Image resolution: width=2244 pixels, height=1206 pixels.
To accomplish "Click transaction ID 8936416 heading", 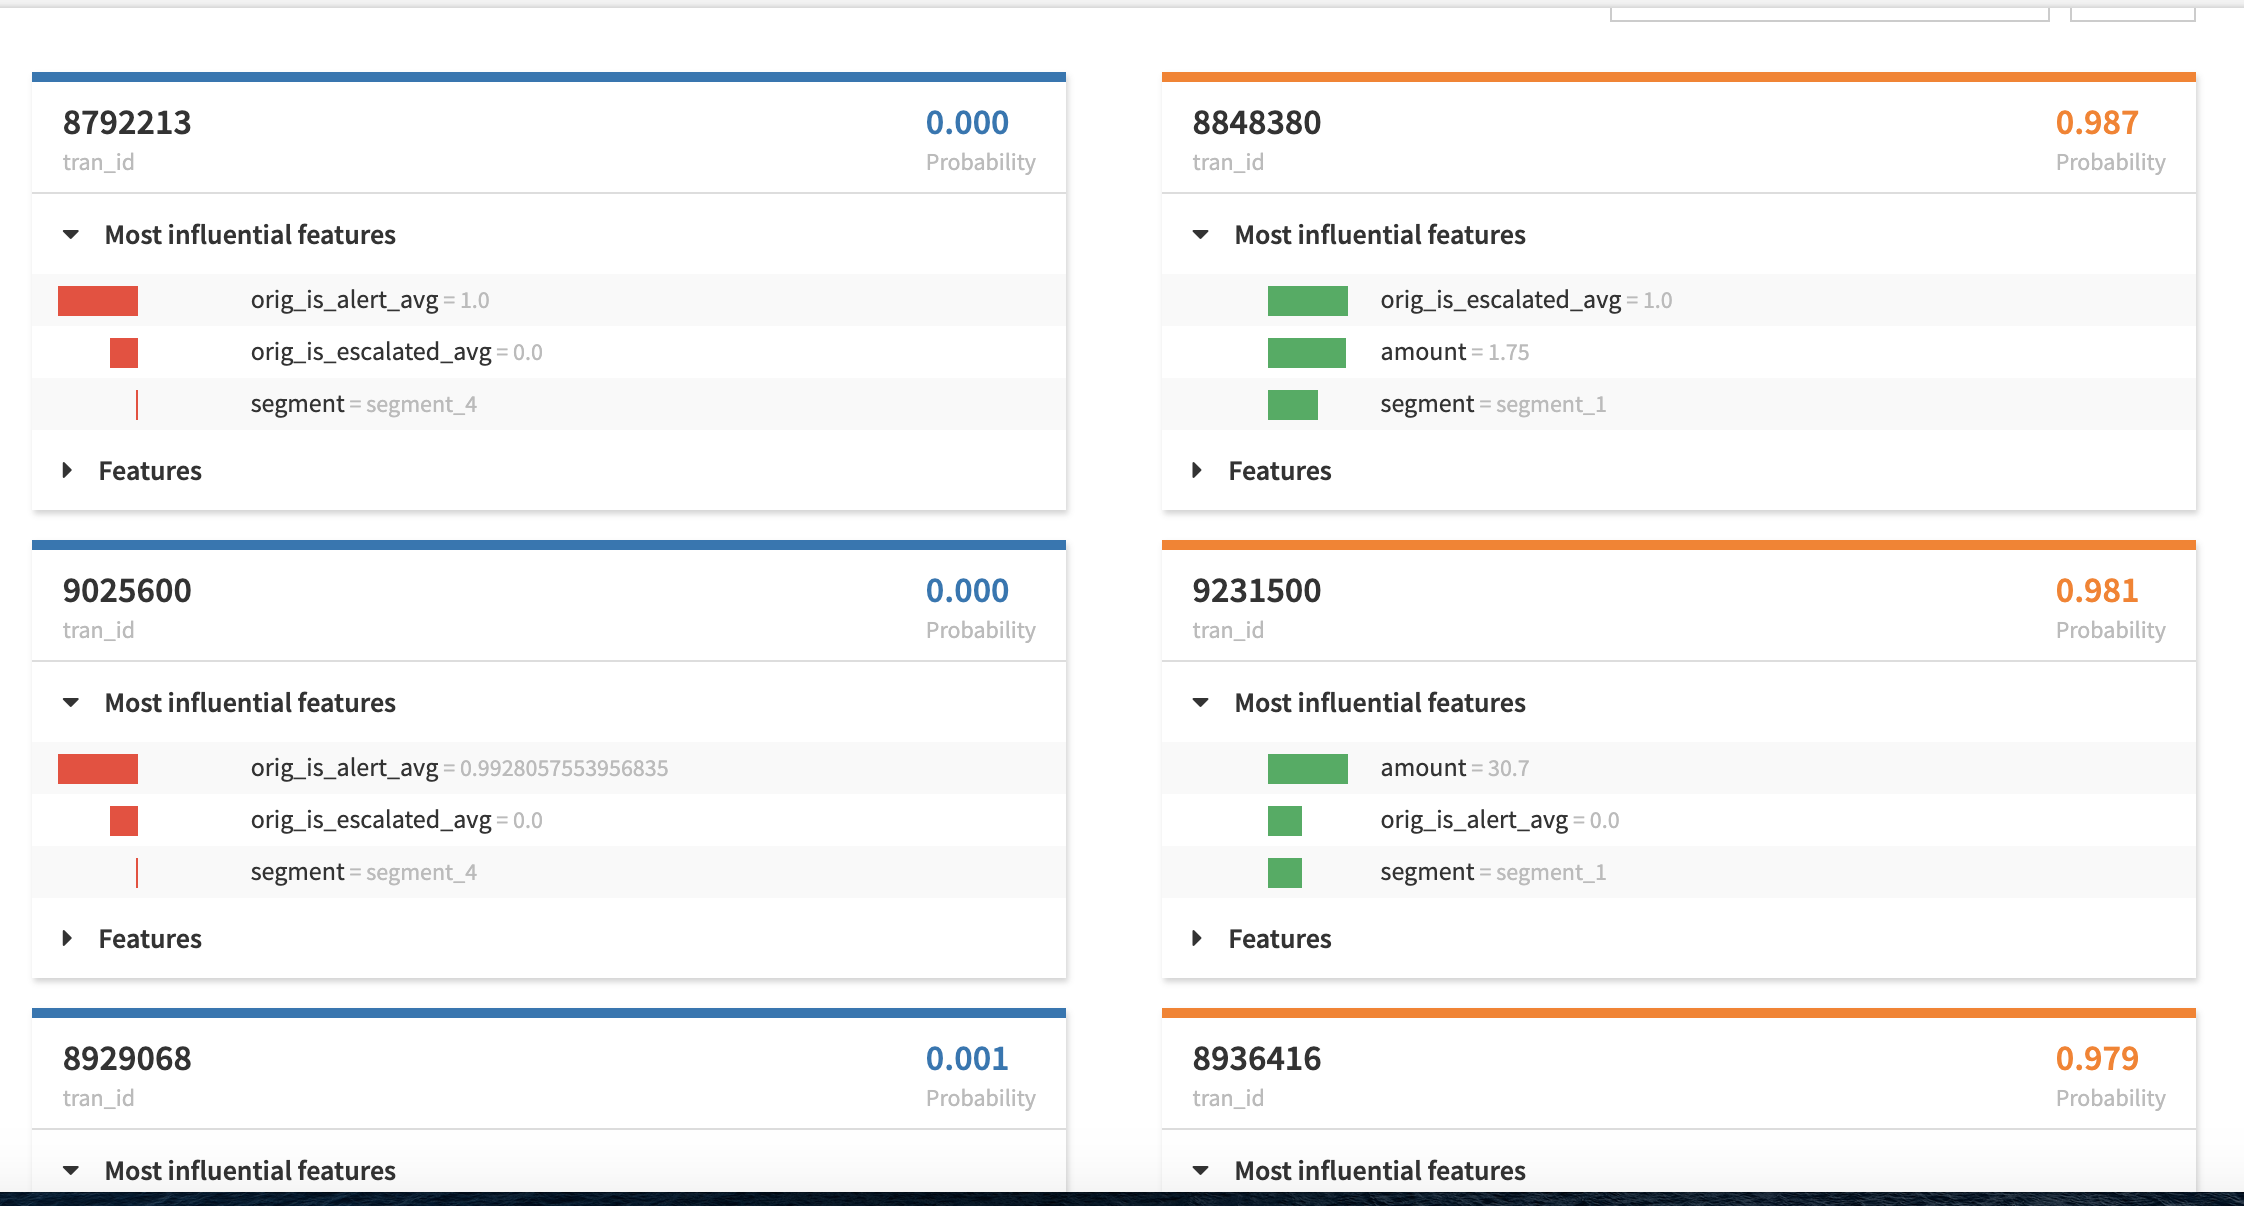I will click(1256, 1059).
